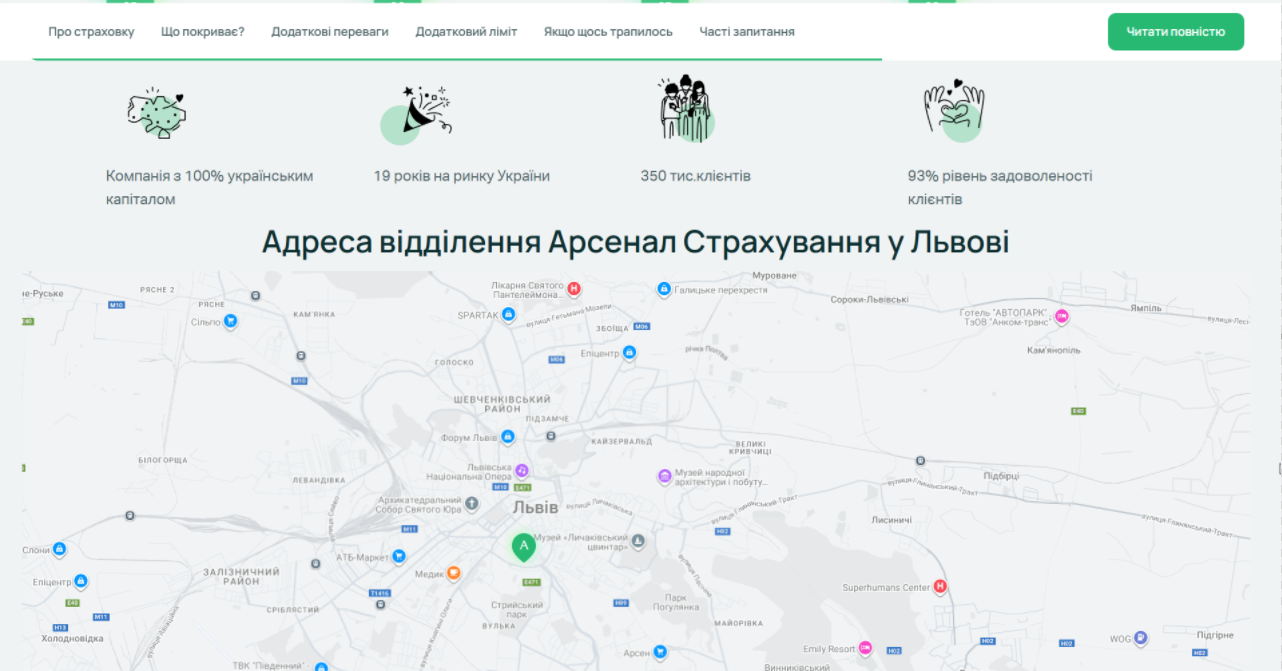Image resolution: width=1282 pixels, height=671 pixels.
Task: Click the Слони shopping pin
Action: click(x=60, y=550)
